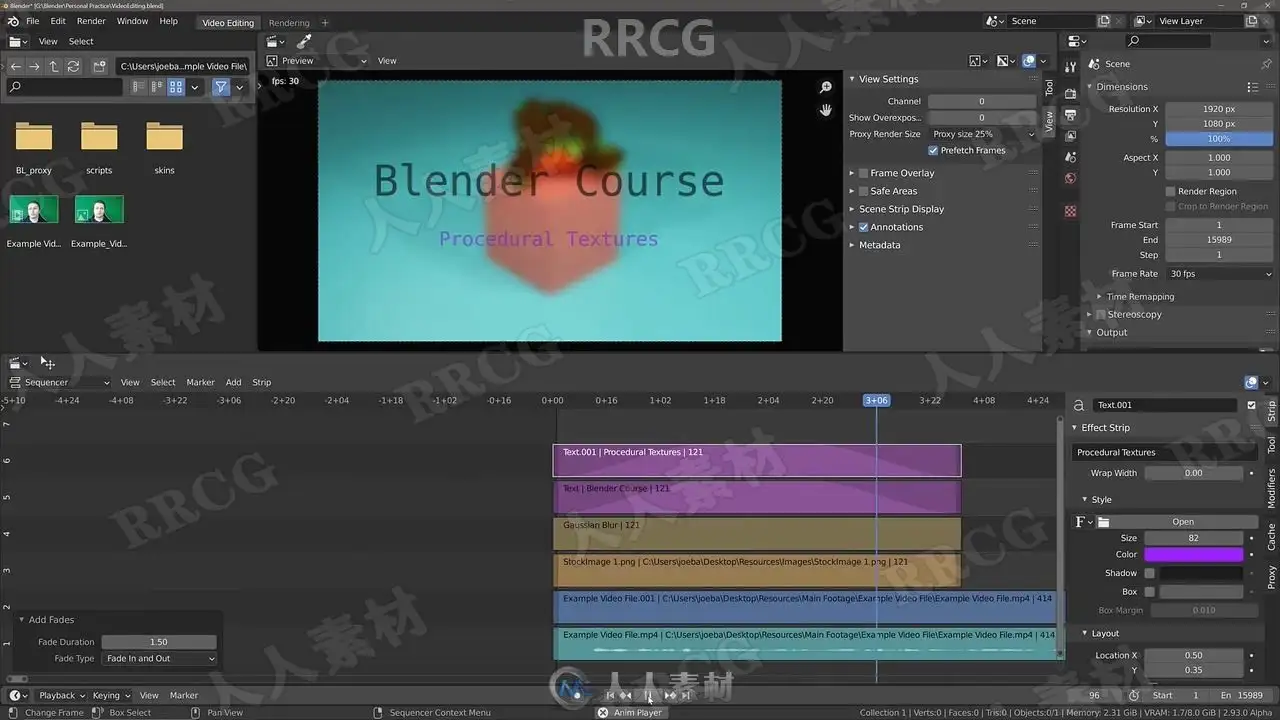Open the Render menu
This screenshot has width=1280, height=720.
pos(91,21)
